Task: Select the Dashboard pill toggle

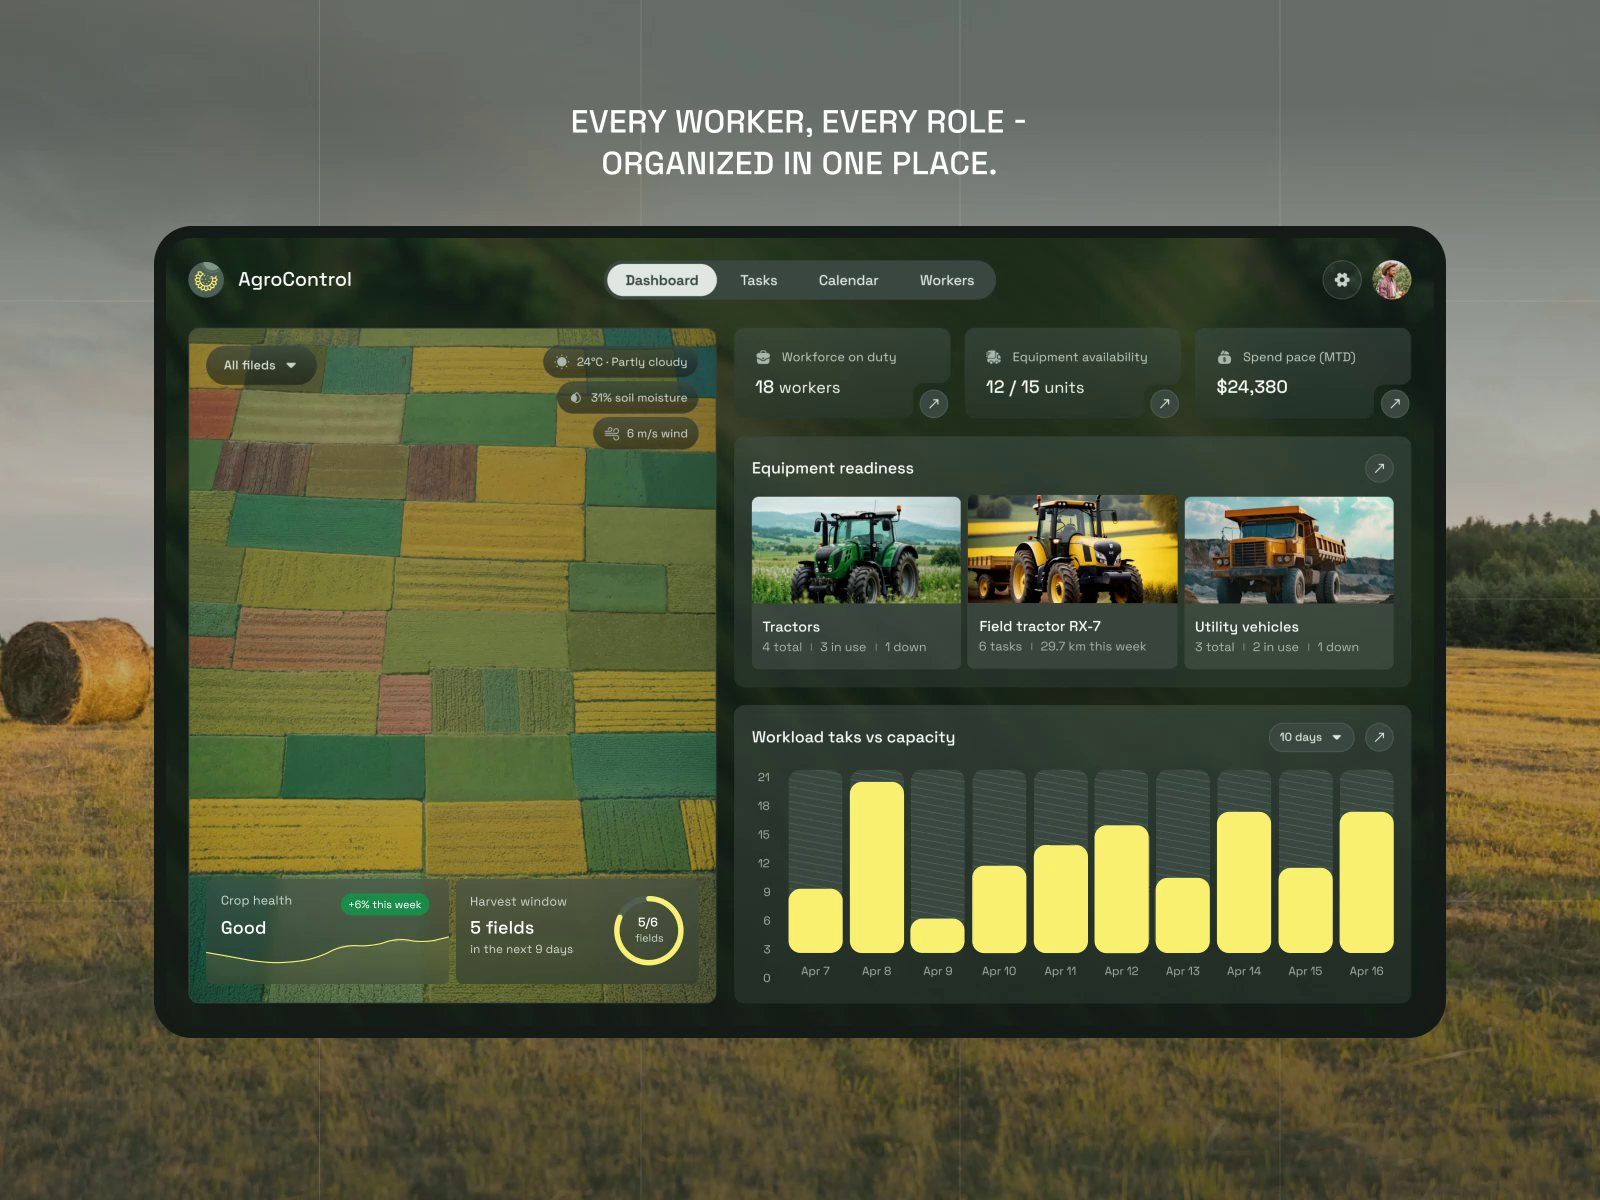Action: [661, 280]
